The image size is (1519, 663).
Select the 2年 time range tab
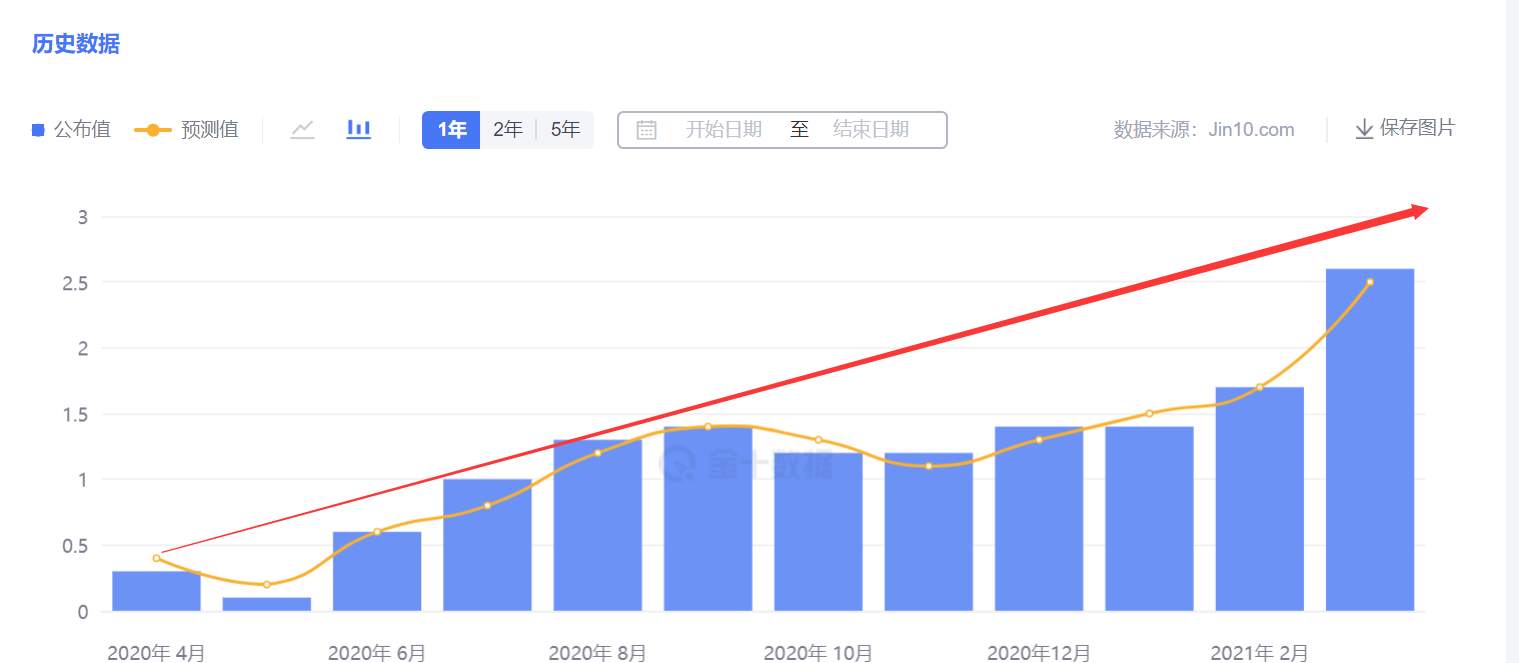coord(508,130)
